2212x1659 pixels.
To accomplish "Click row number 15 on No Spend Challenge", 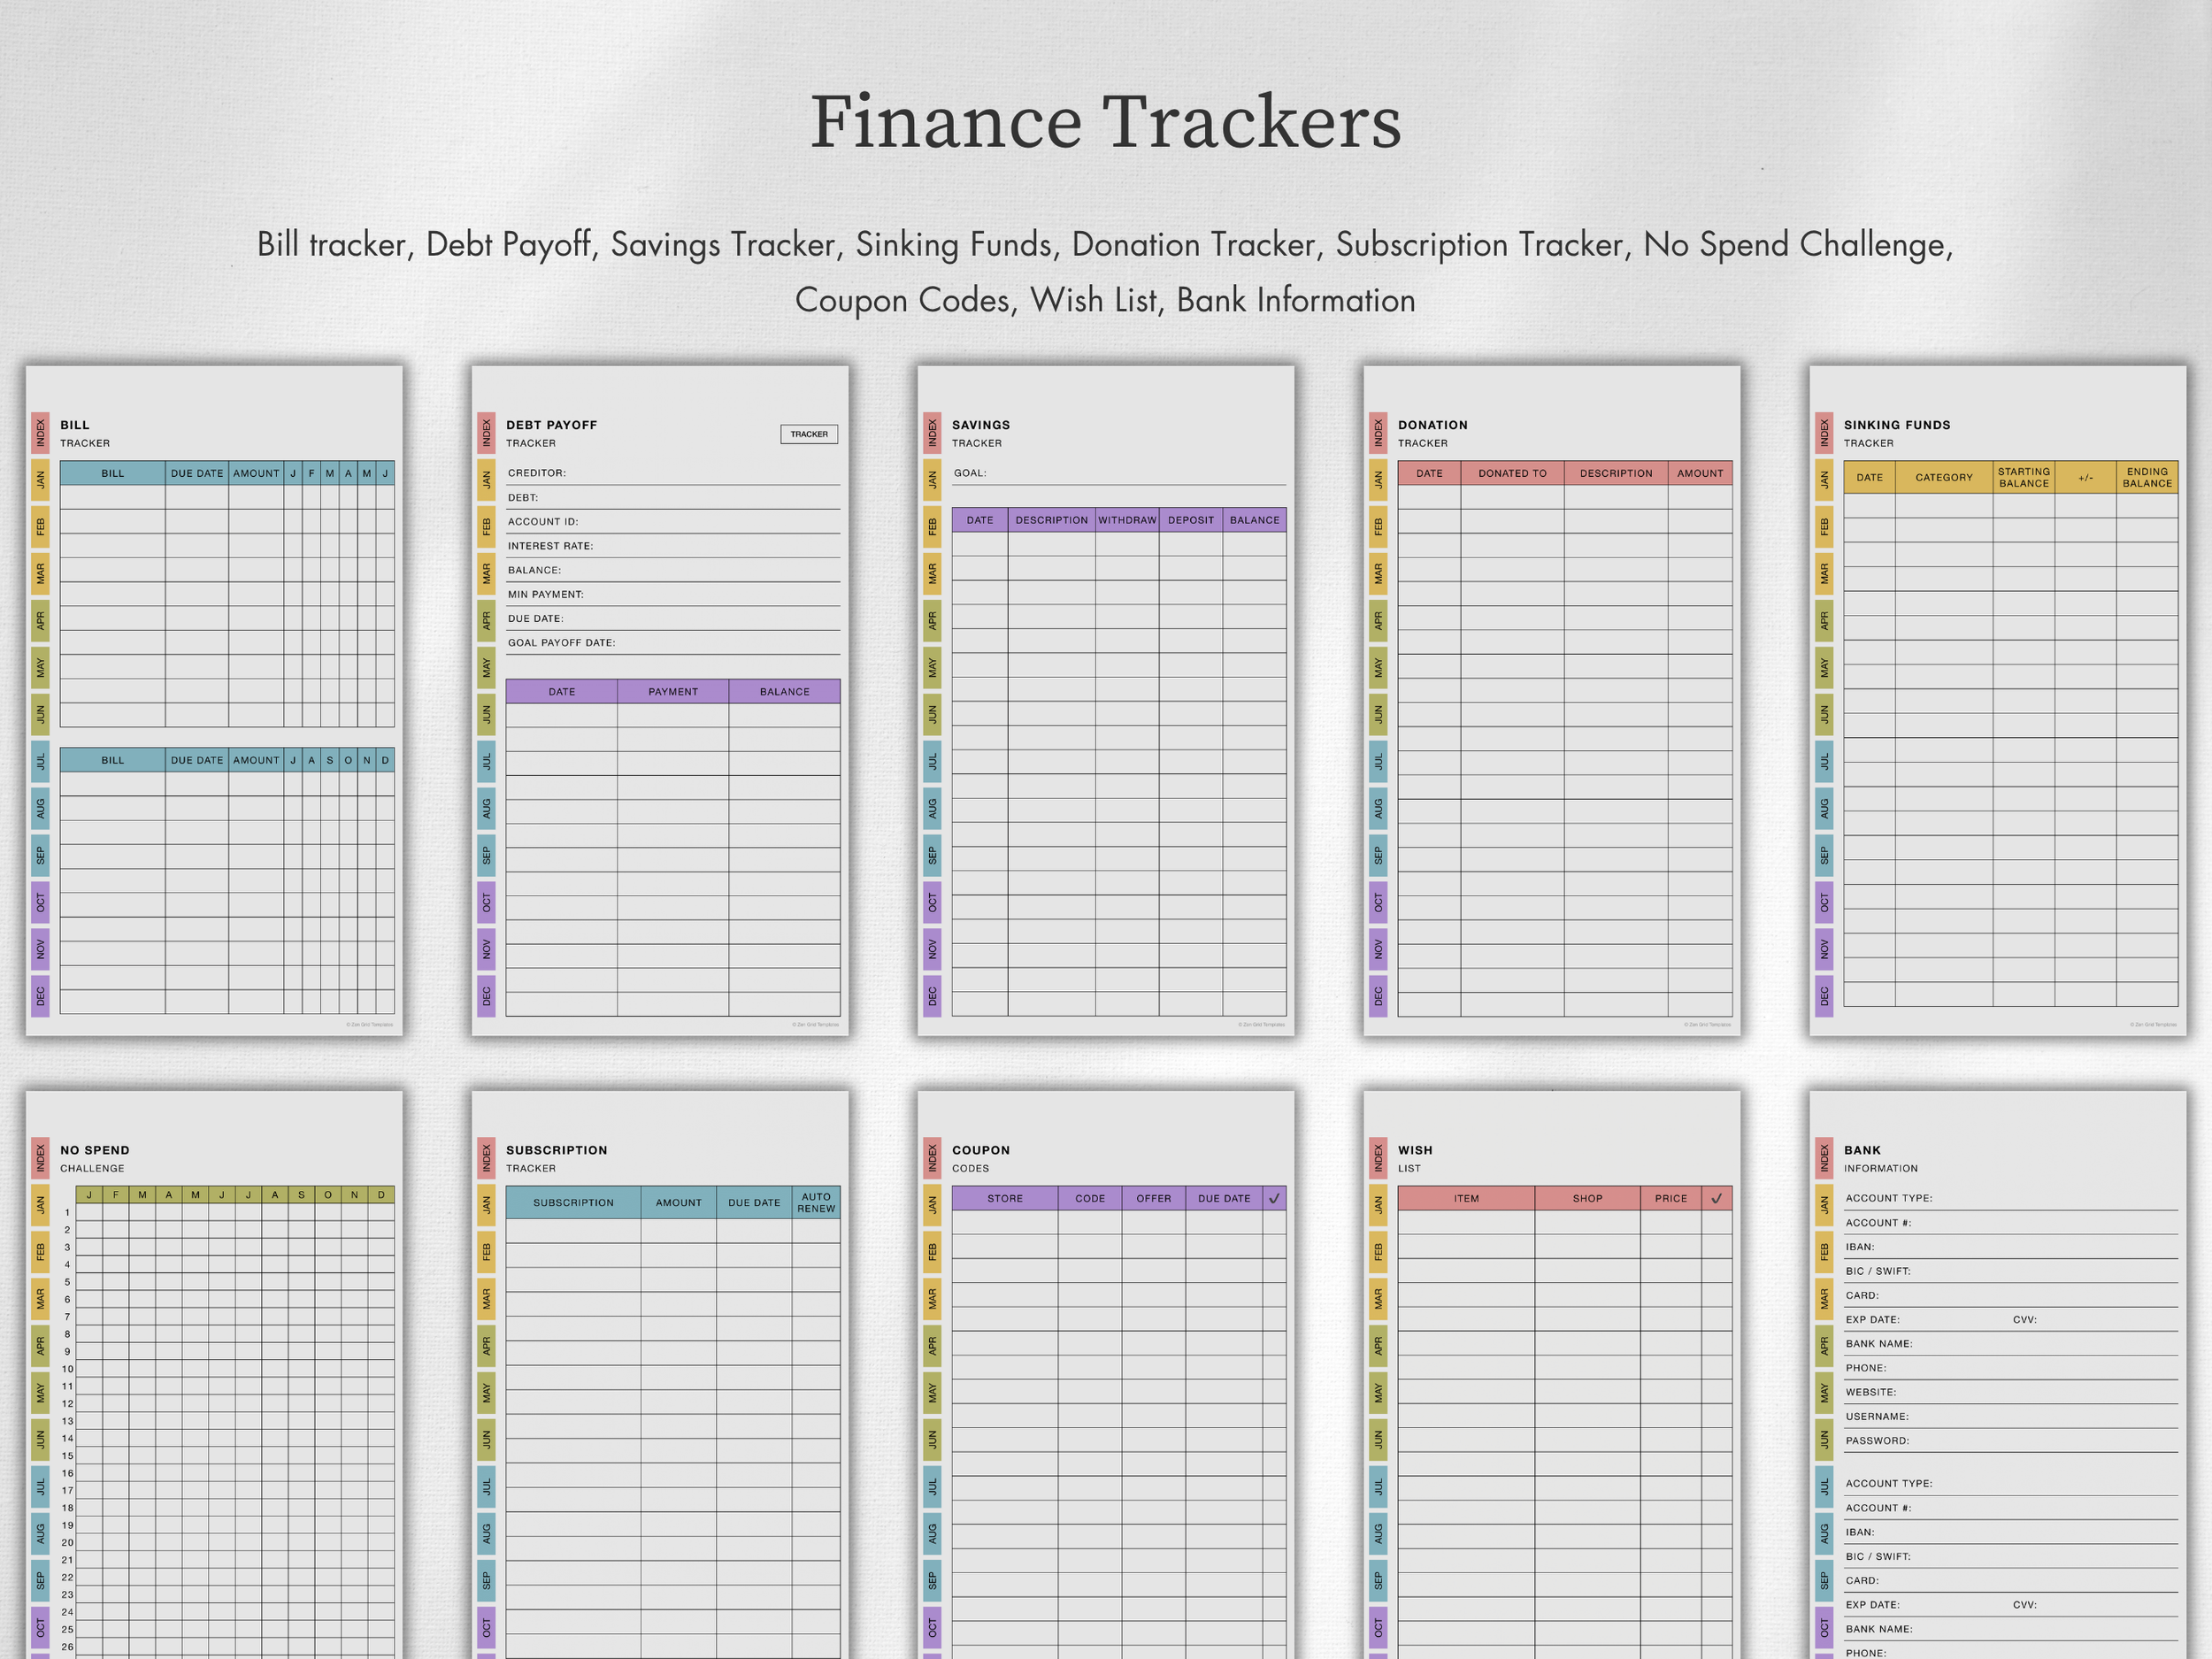I will (68, 1456).
